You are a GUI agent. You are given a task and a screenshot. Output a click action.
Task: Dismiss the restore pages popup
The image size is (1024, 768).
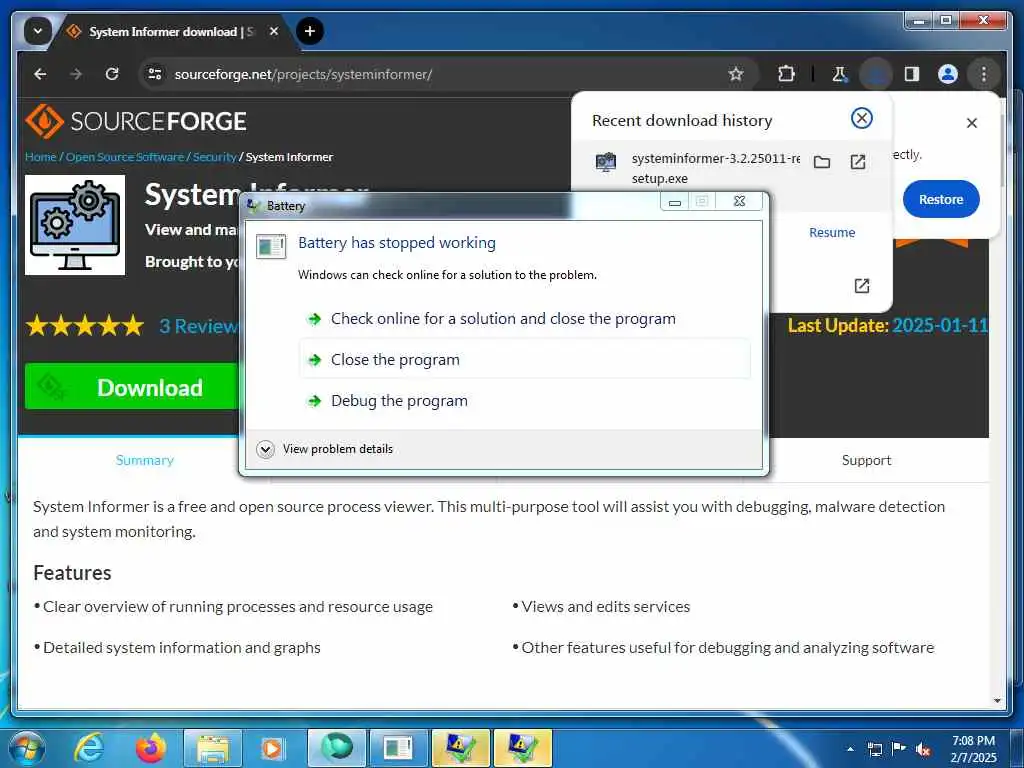972,123
